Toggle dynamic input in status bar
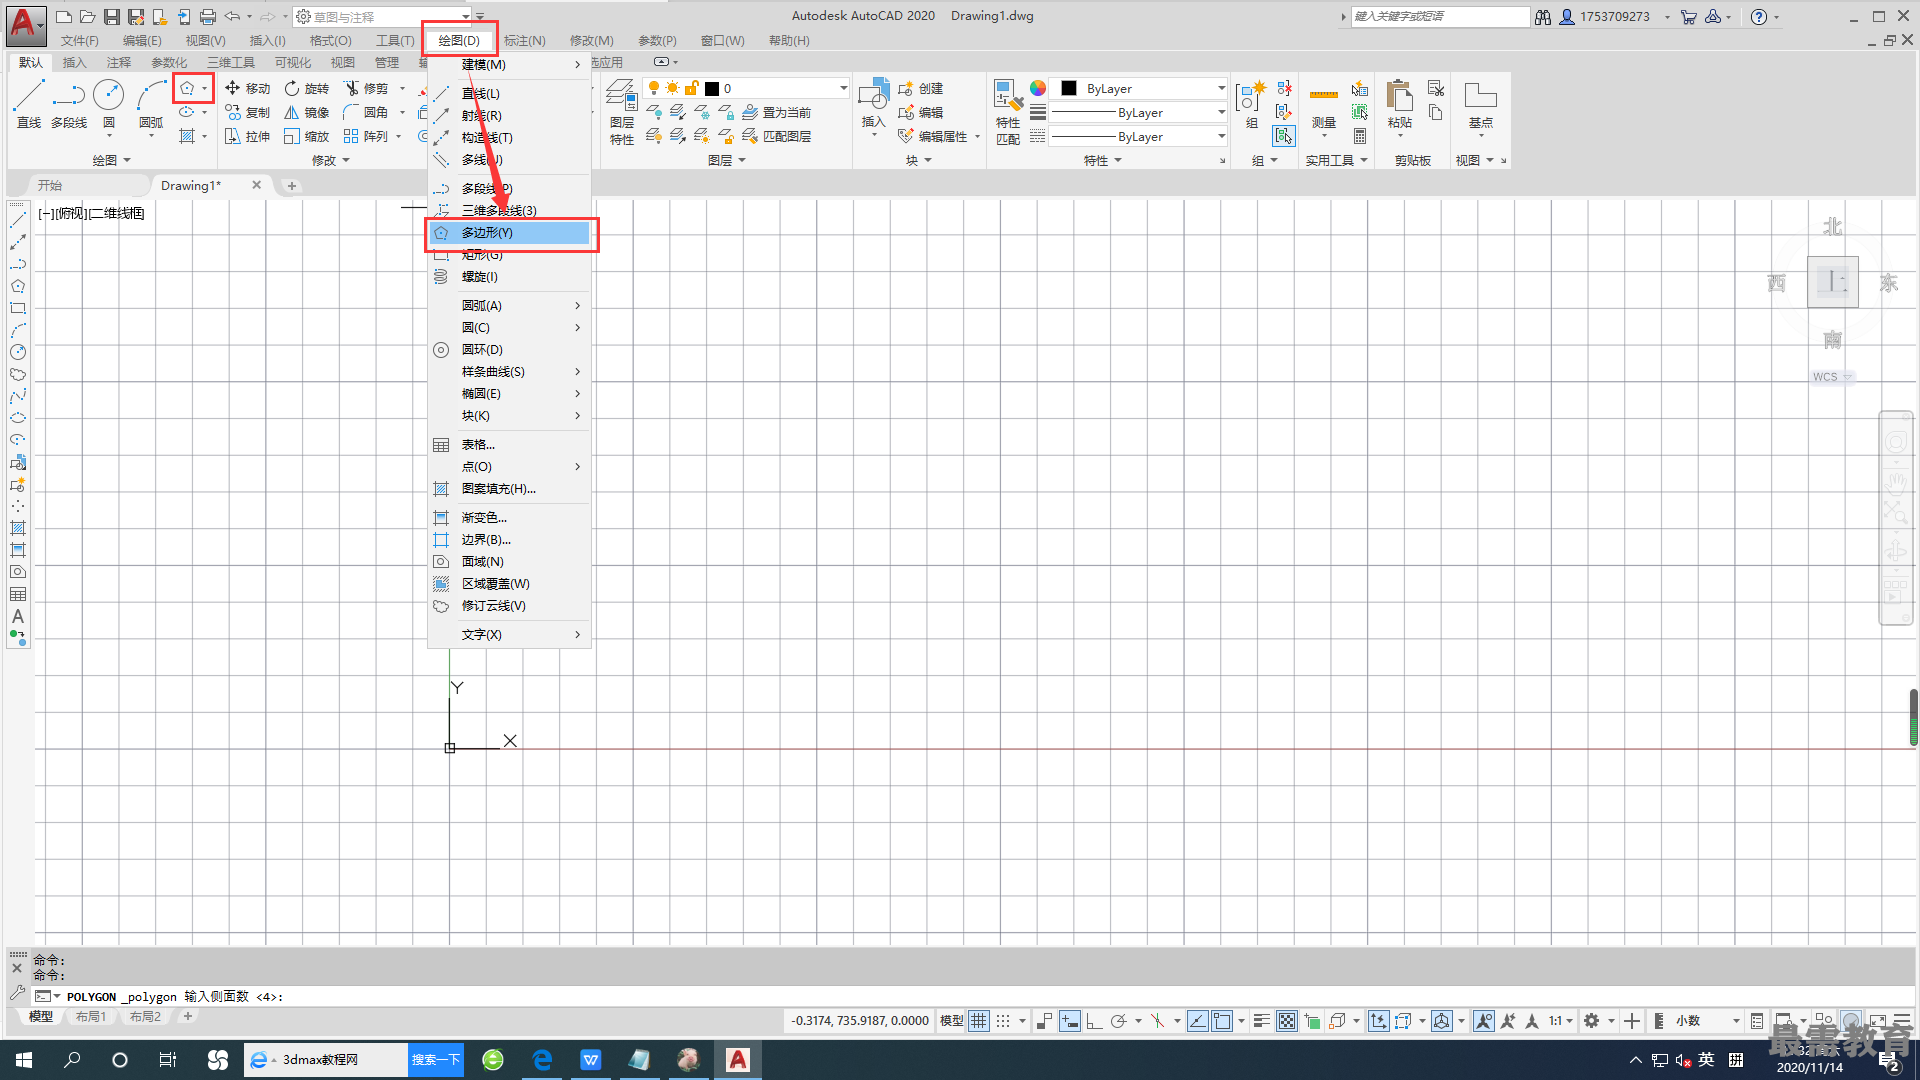 [x=1069, y=1021]
